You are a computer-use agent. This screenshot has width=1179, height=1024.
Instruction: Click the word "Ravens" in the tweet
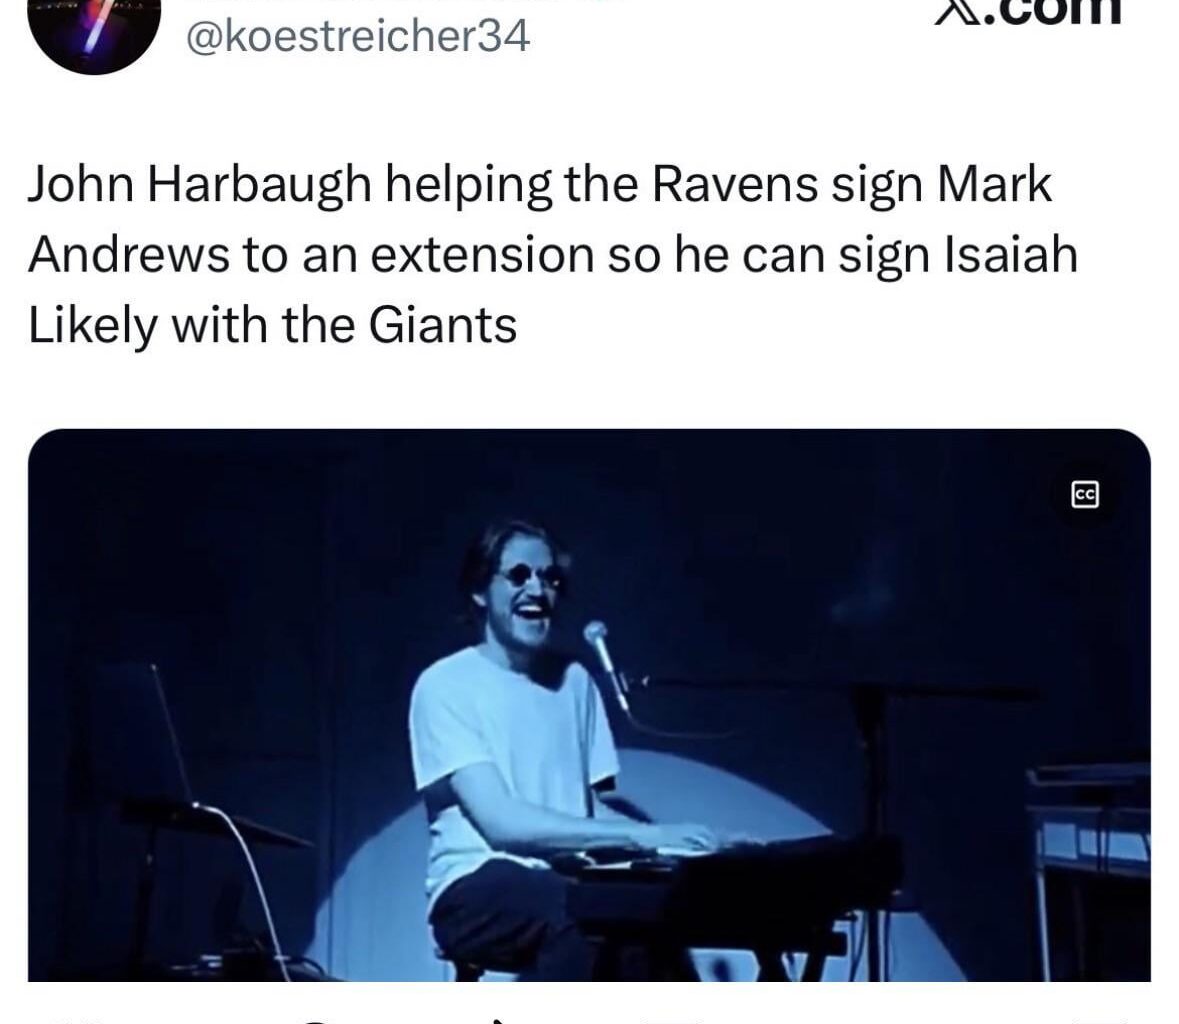click(735, 184)
